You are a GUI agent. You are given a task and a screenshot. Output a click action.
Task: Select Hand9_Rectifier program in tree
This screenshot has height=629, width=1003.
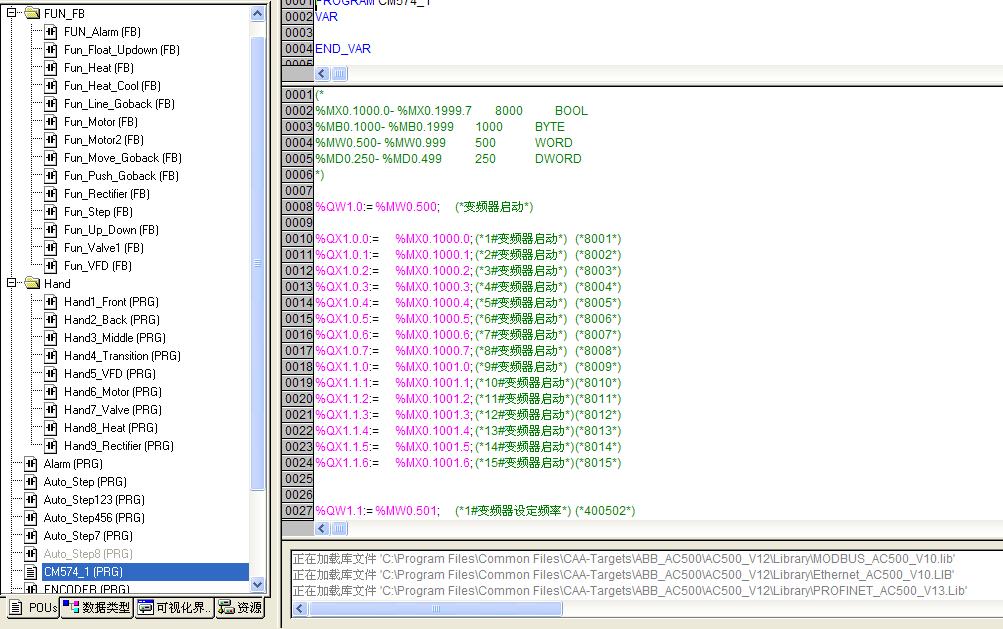[x=118, y=446]
